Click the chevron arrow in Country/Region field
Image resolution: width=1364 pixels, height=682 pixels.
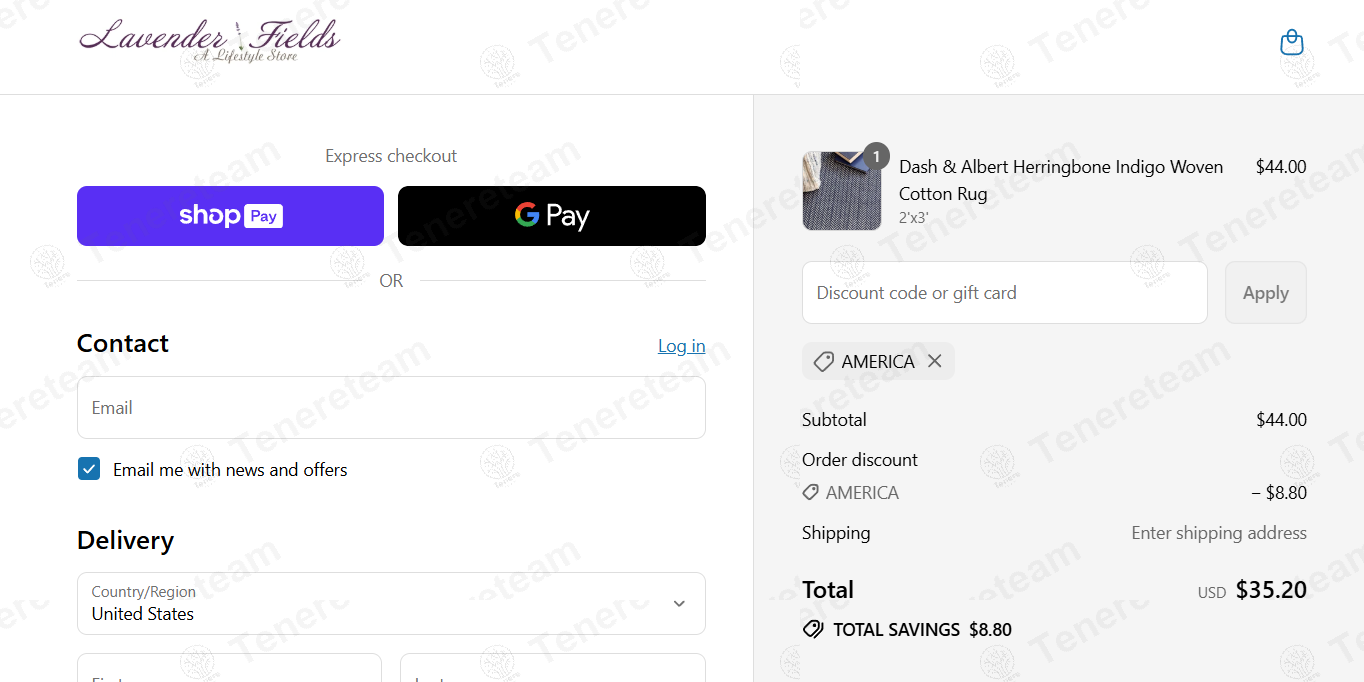[679, 603]
